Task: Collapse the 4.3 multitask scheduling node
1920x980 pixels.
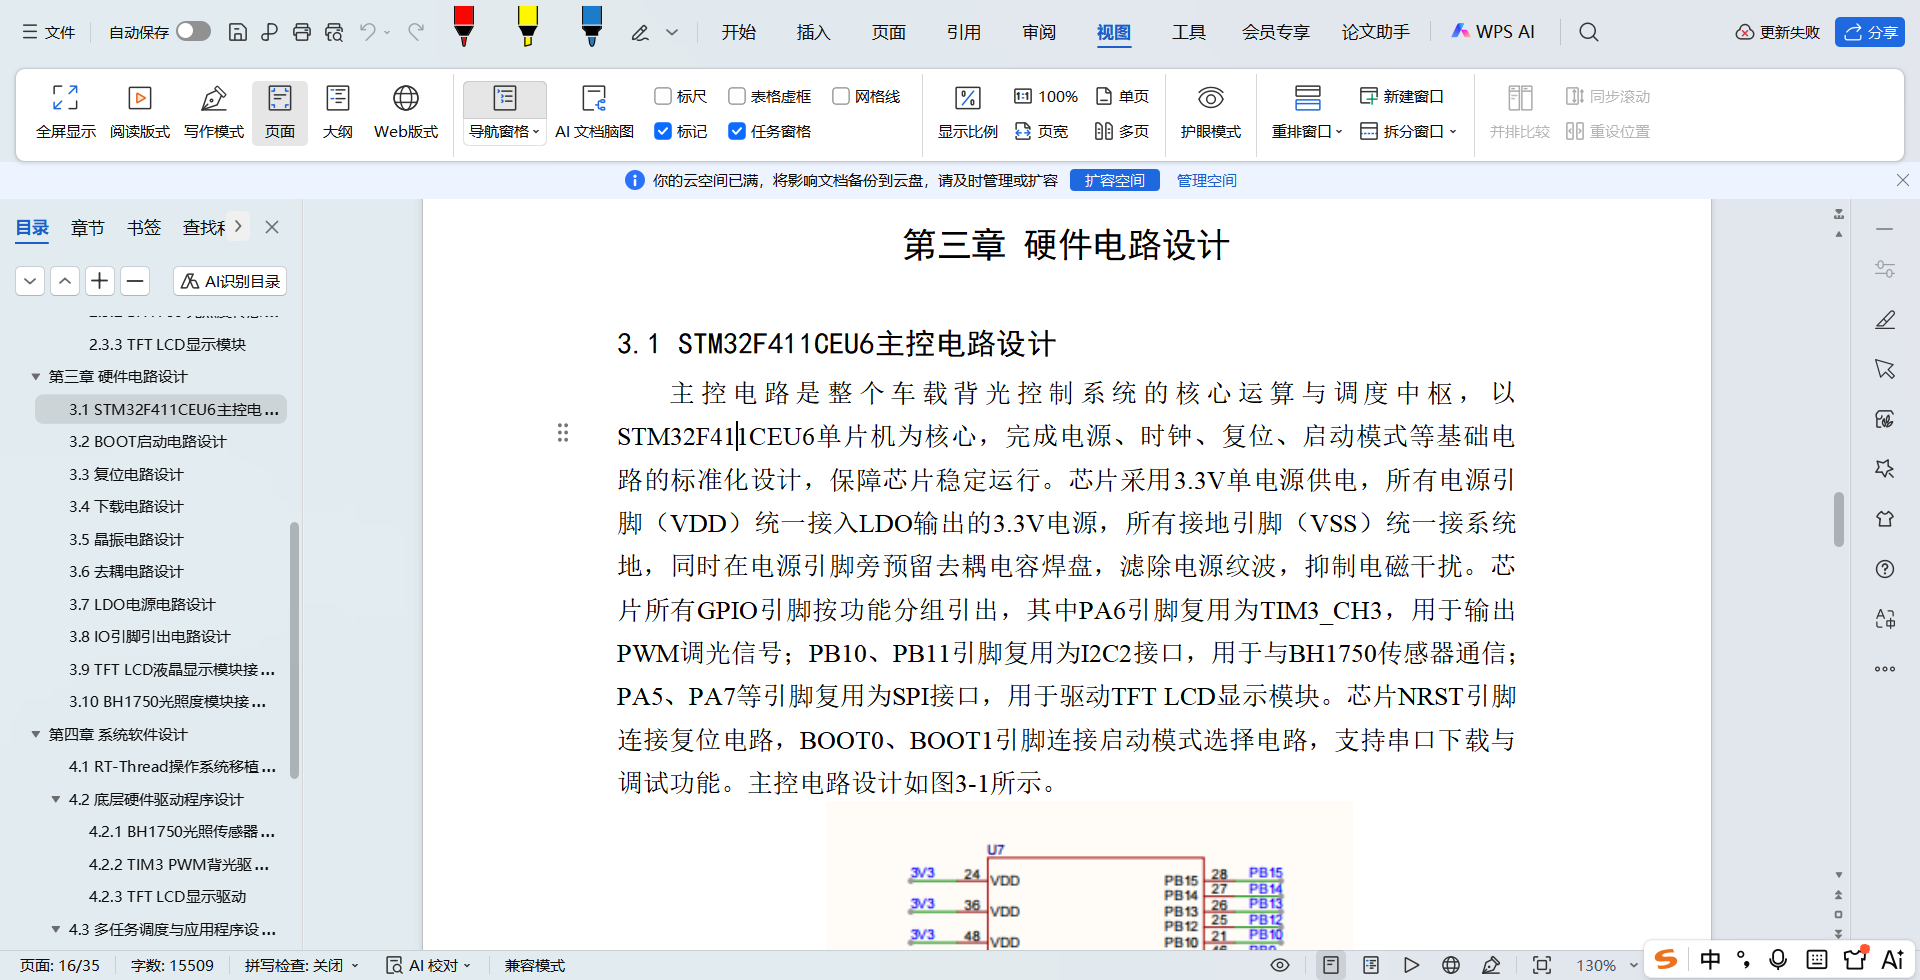Action: [x=56, y=929]
